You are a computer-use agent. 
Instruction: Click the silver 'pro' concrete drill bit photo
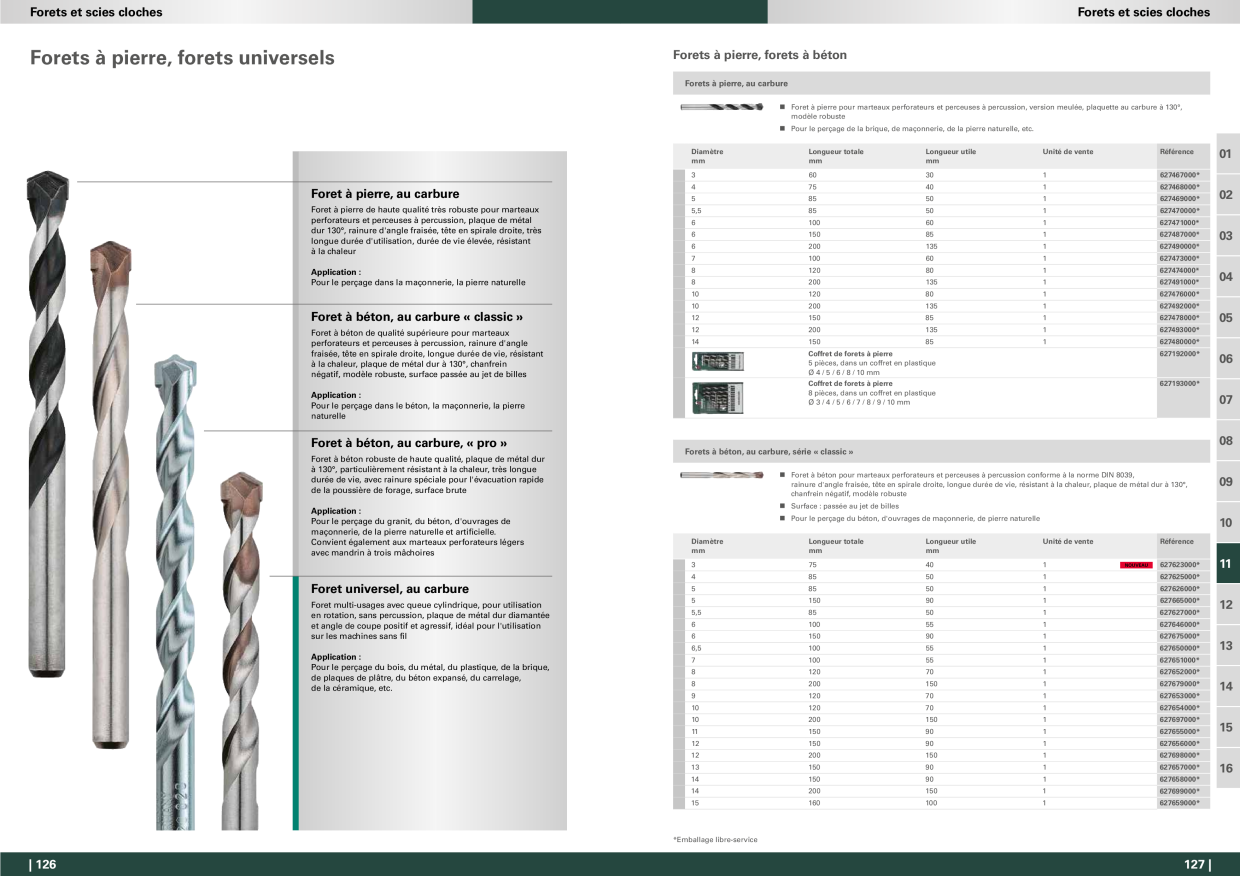tap(174, 592)
